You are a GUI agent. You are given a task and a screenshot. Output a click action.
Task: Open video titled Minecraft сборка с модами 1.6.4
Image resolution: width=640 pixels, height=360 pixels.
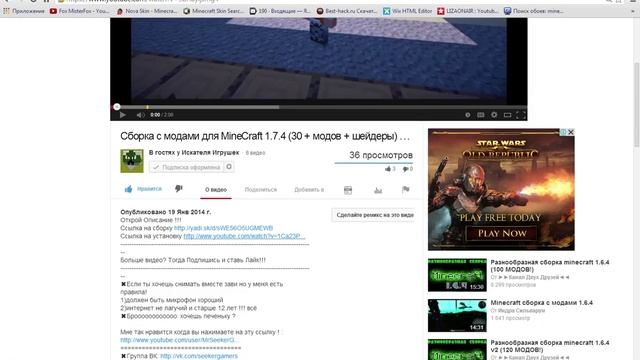[541, 302]
